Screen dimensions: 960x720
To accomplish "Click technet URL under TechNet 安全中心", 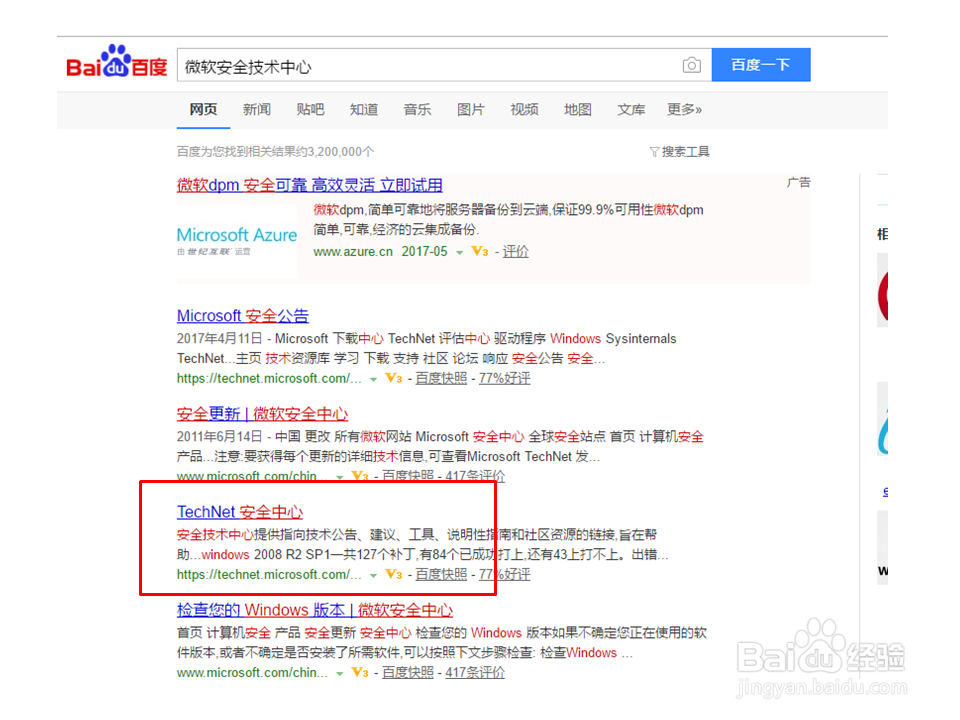I will (269, 574).
